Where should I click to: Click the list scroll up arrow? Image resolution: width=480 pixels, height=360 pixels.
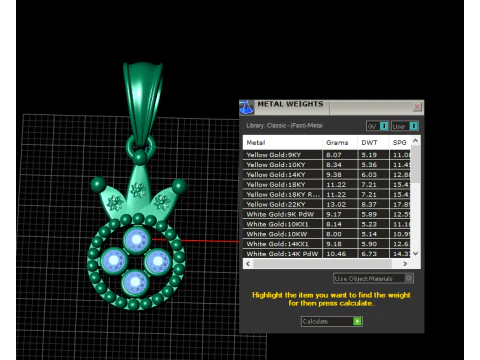click(x=415, y=141)
